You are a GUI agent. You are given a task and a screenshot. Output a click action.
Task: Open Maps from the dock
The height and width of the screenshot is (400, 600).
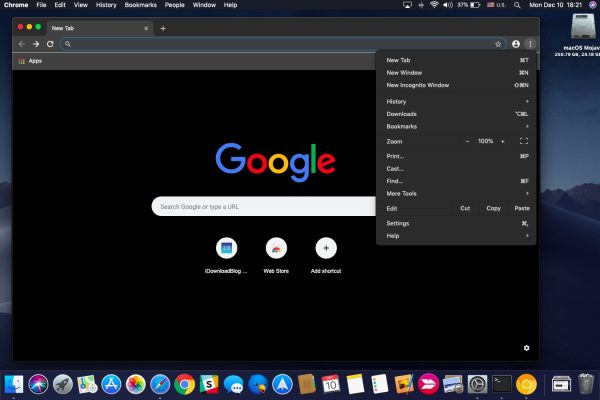(x=87, y=384)
